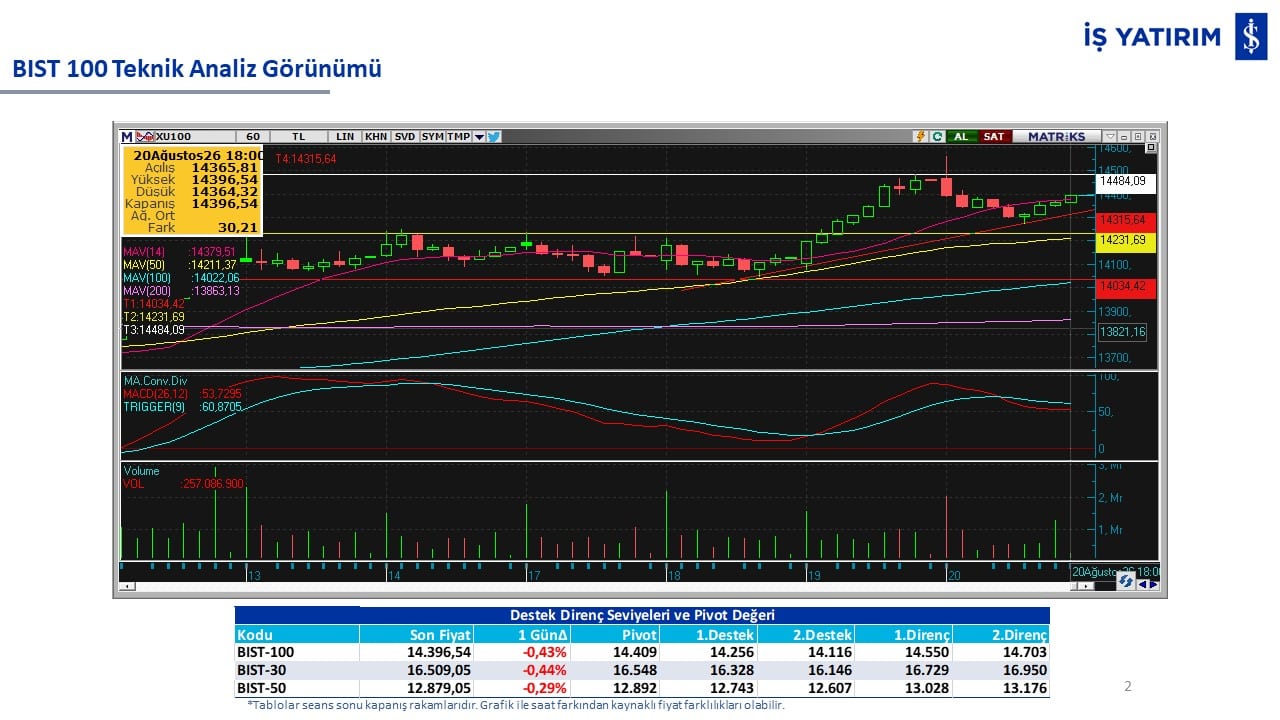Screen dimensions: 1280x720
Task: Click the Pivot column header
Action: click(x=638, y=635)
